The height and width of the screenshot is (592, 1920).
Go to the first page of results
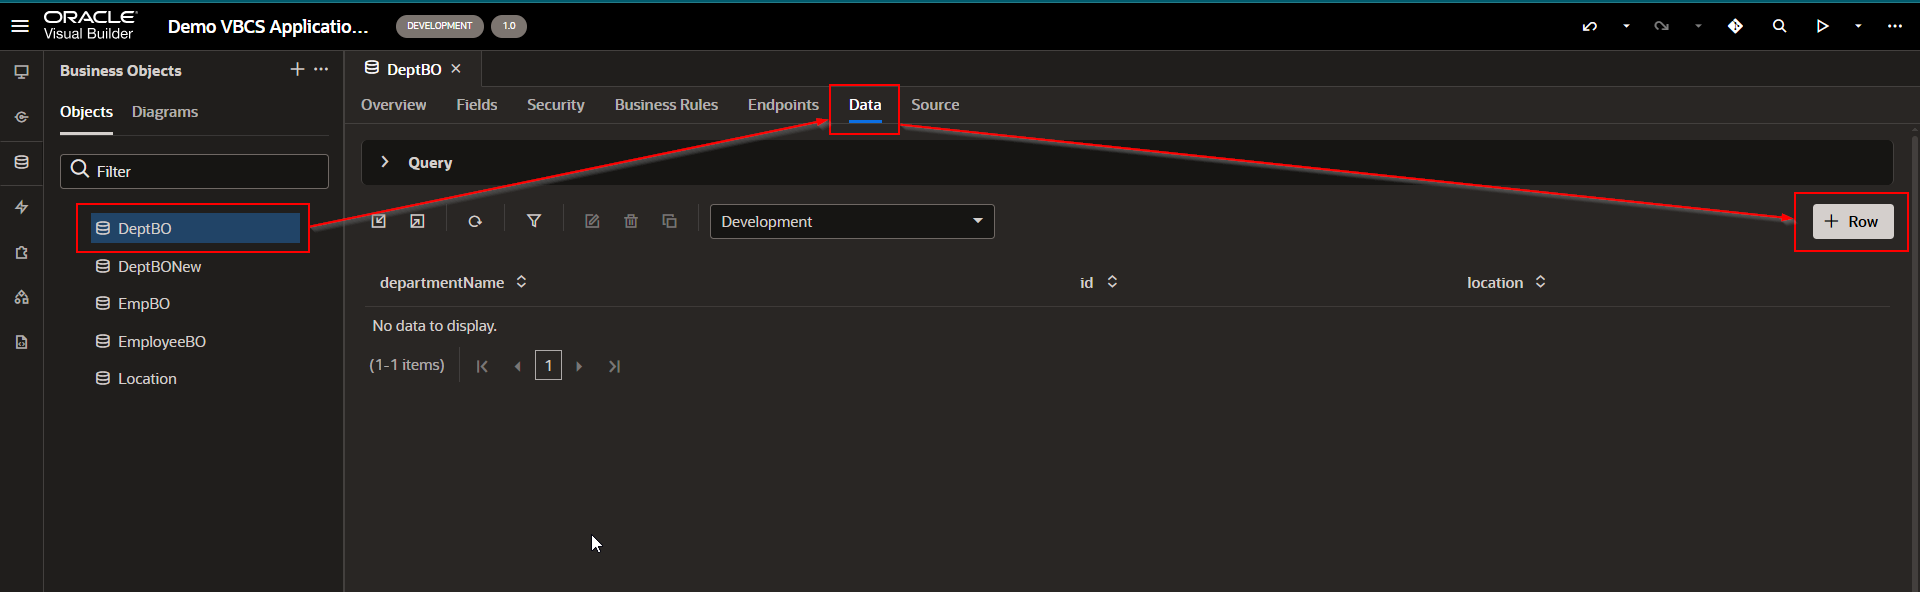coord(482,366)
